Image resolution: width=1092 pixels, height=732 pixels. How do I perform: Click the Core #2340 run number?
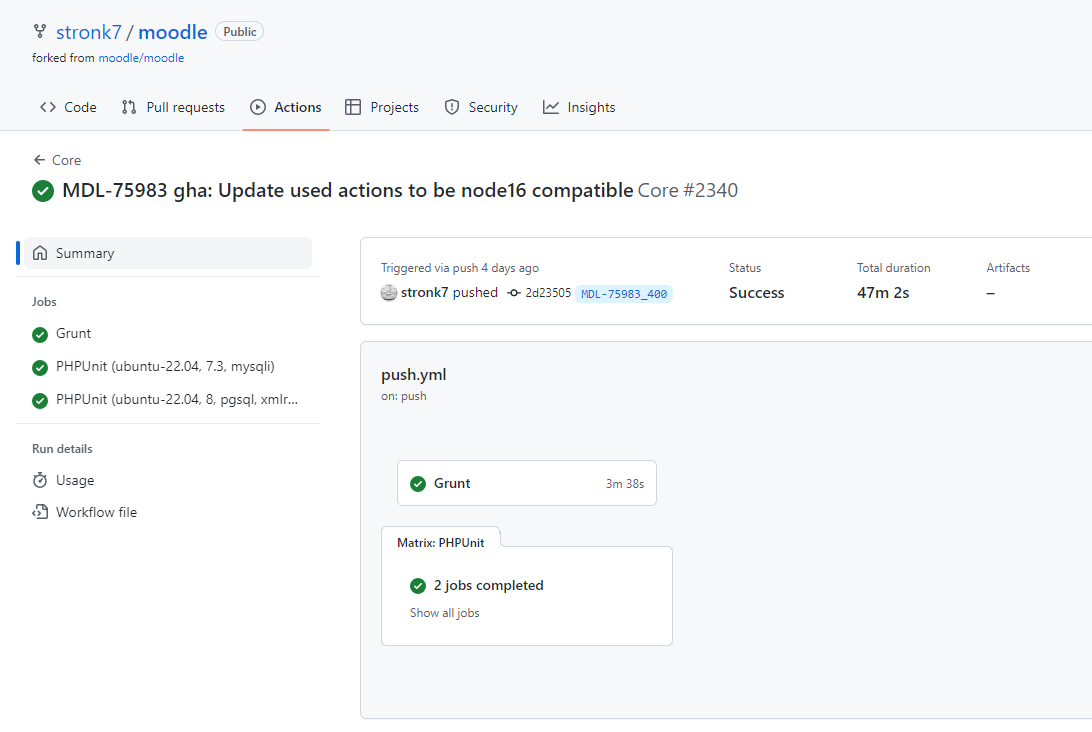coord(687,190)
